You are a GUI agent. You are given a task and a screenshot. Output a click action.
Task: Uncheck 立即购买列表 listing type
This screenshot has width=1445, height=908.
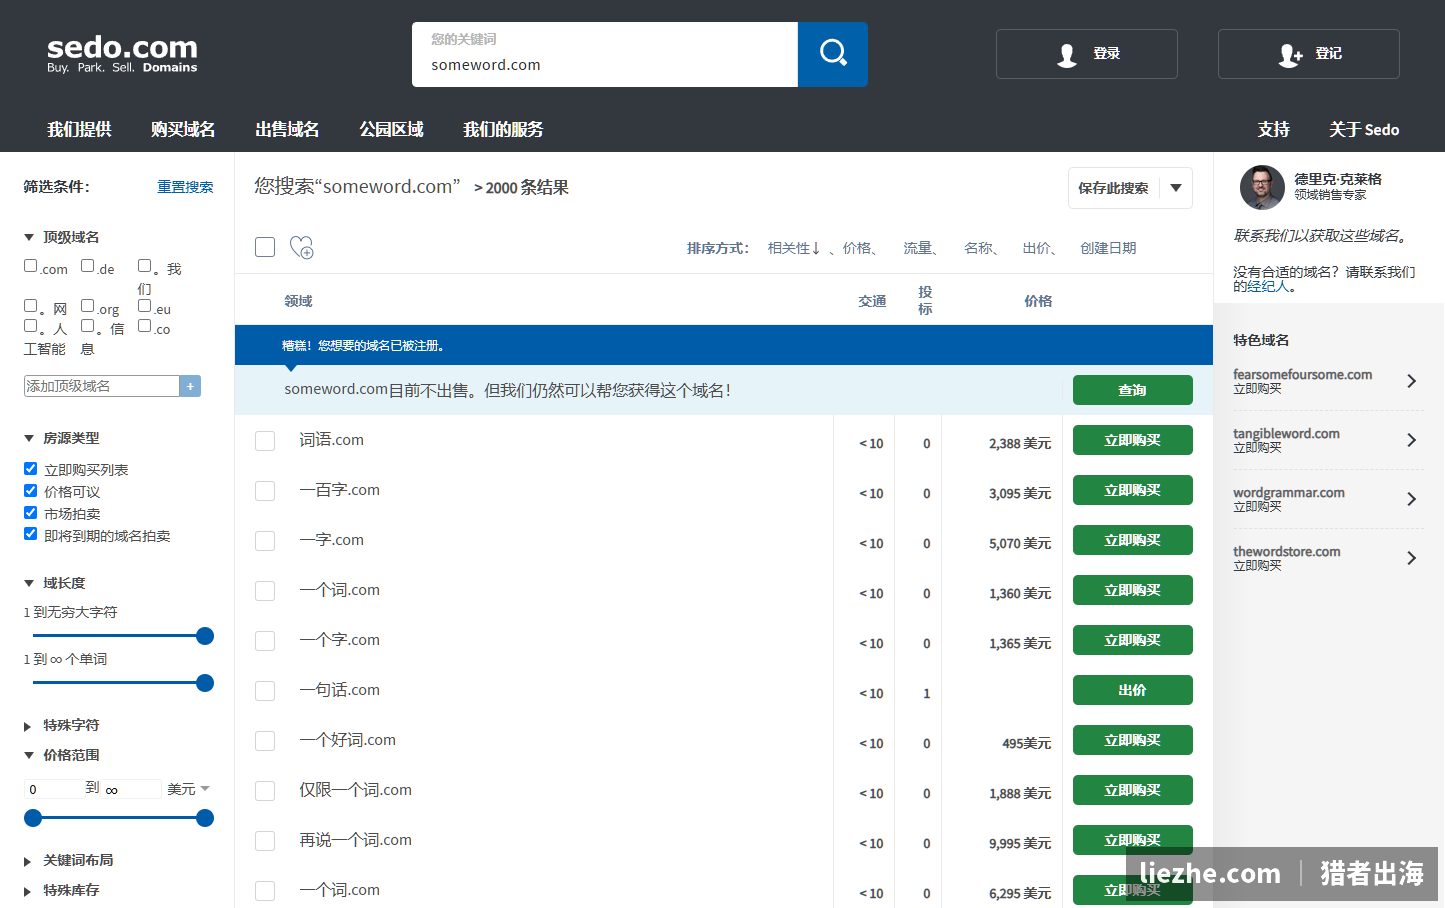coord(31,469)
